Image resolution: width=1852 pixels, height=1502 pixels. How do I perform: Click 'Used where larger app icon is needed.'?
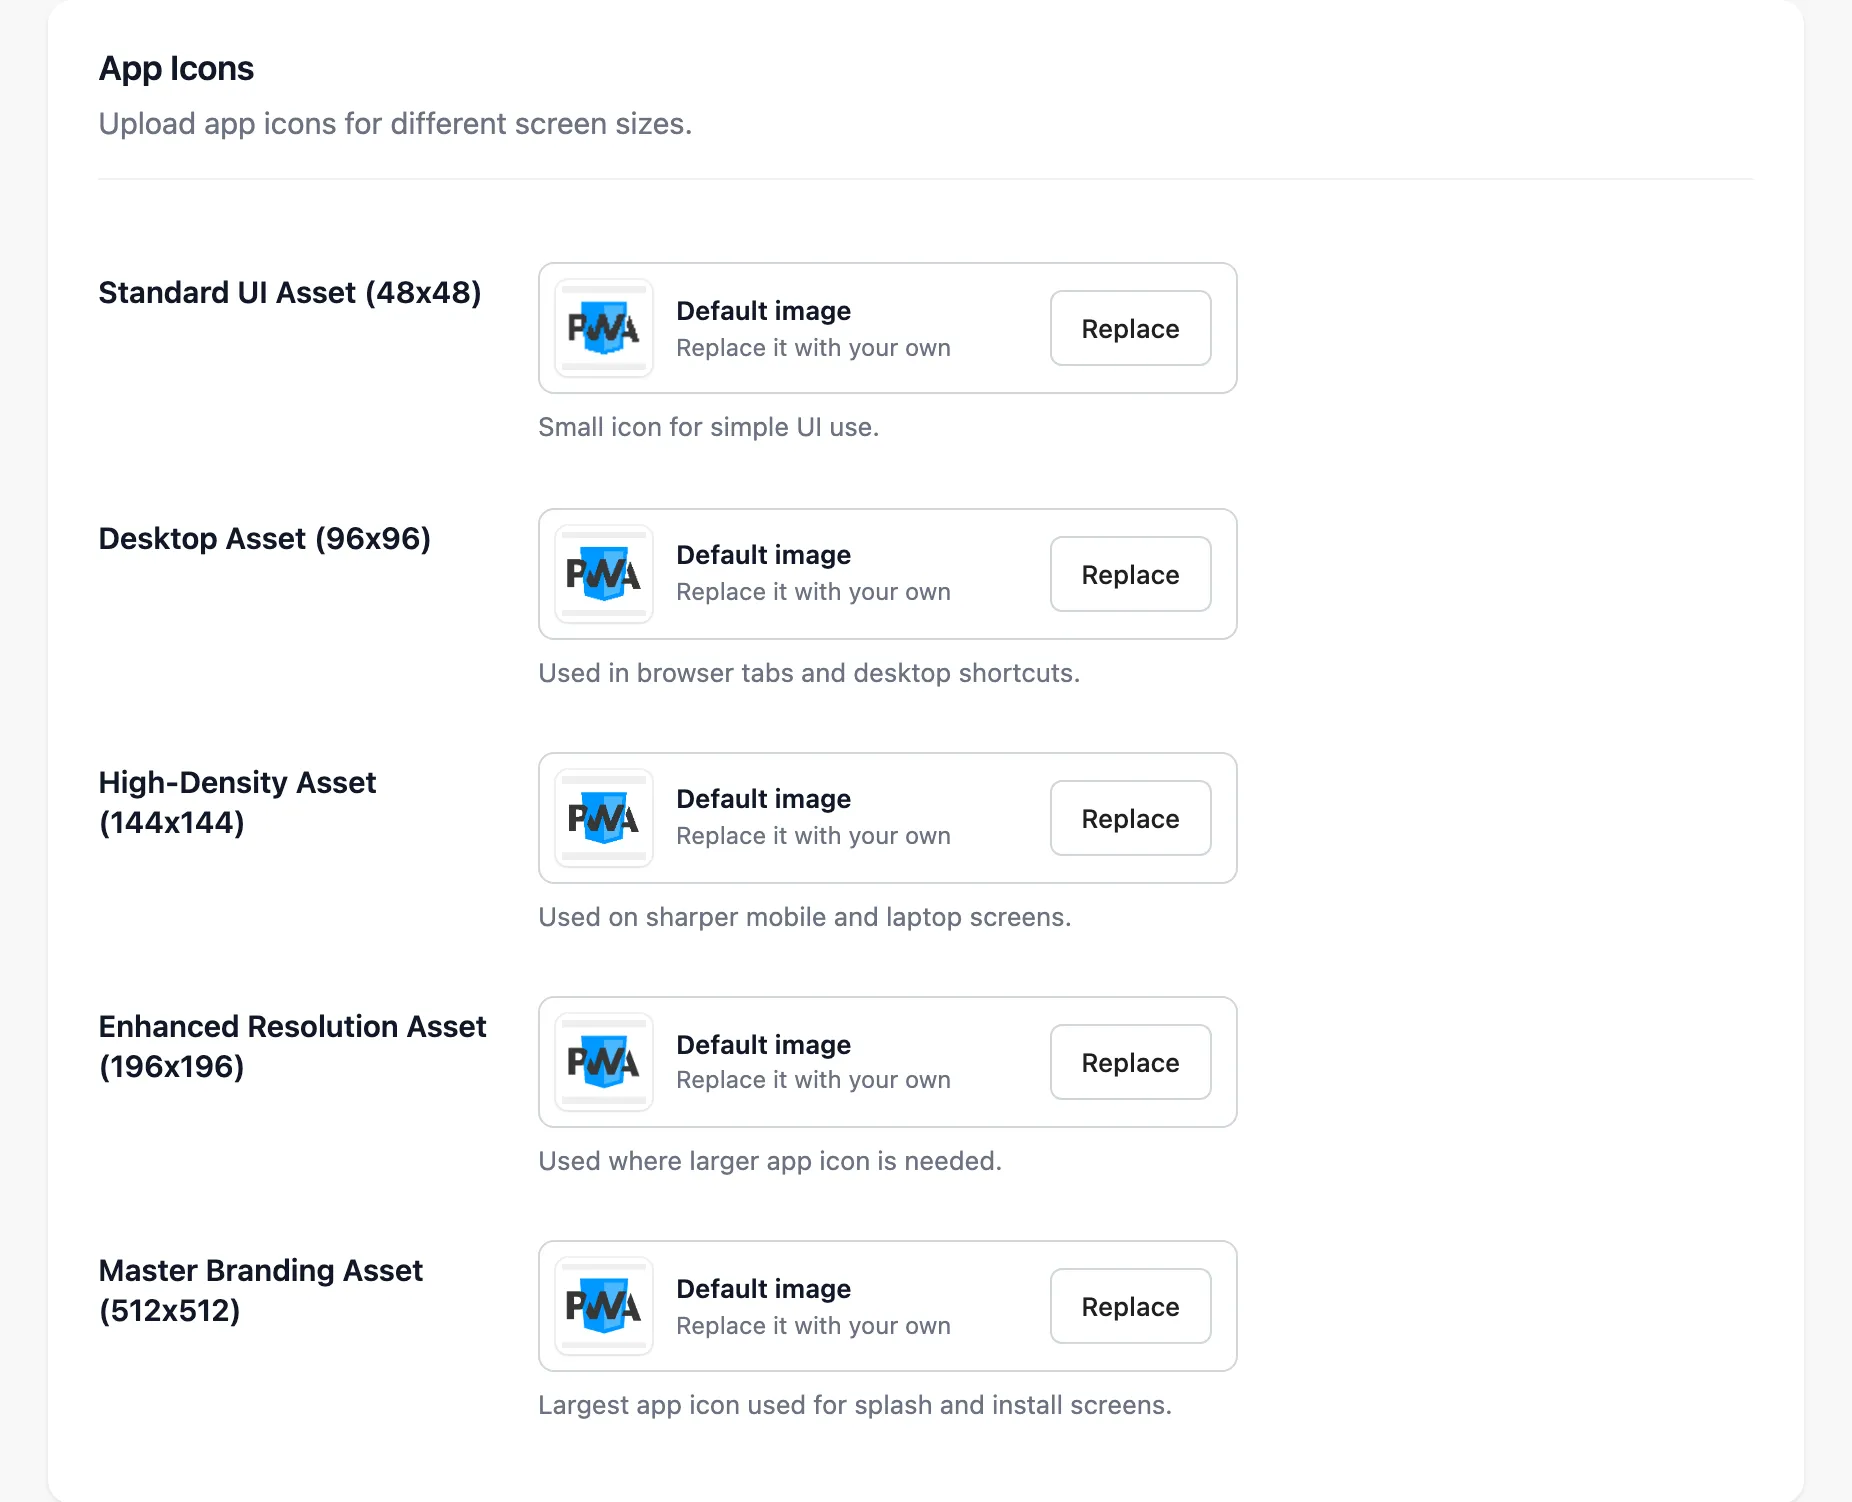point(770,1161)
